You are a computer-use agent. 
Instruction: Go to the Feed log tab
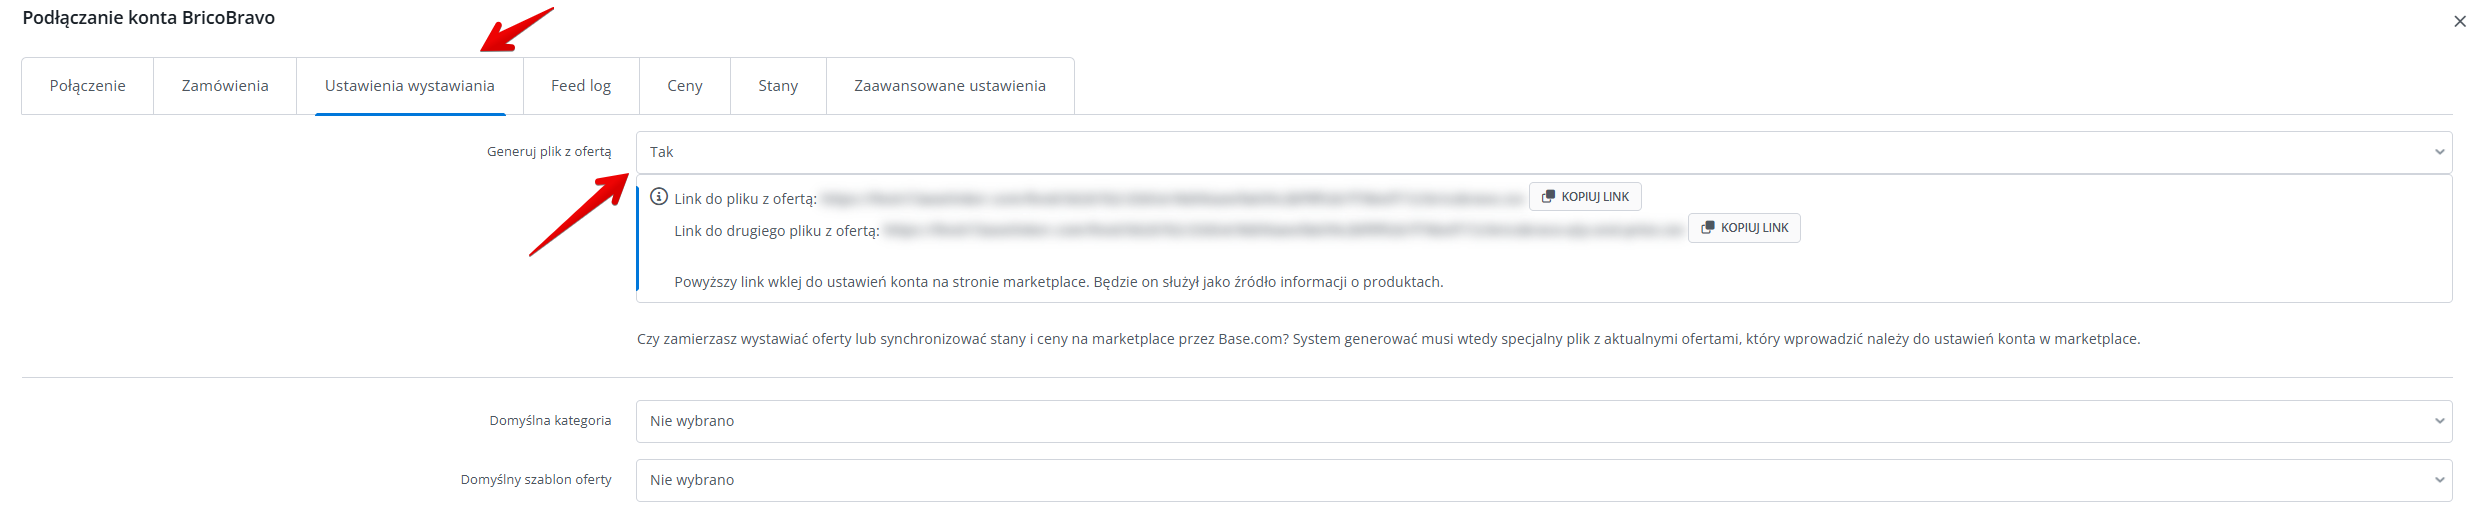pyautogui.click(x=581, y=86)
